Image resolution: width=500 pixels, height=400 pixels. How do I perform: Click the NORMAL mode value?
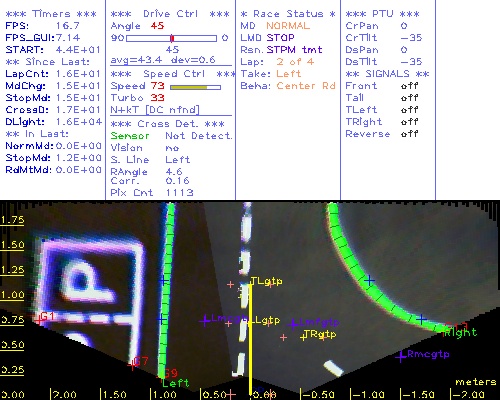click(x=288, y=26)
